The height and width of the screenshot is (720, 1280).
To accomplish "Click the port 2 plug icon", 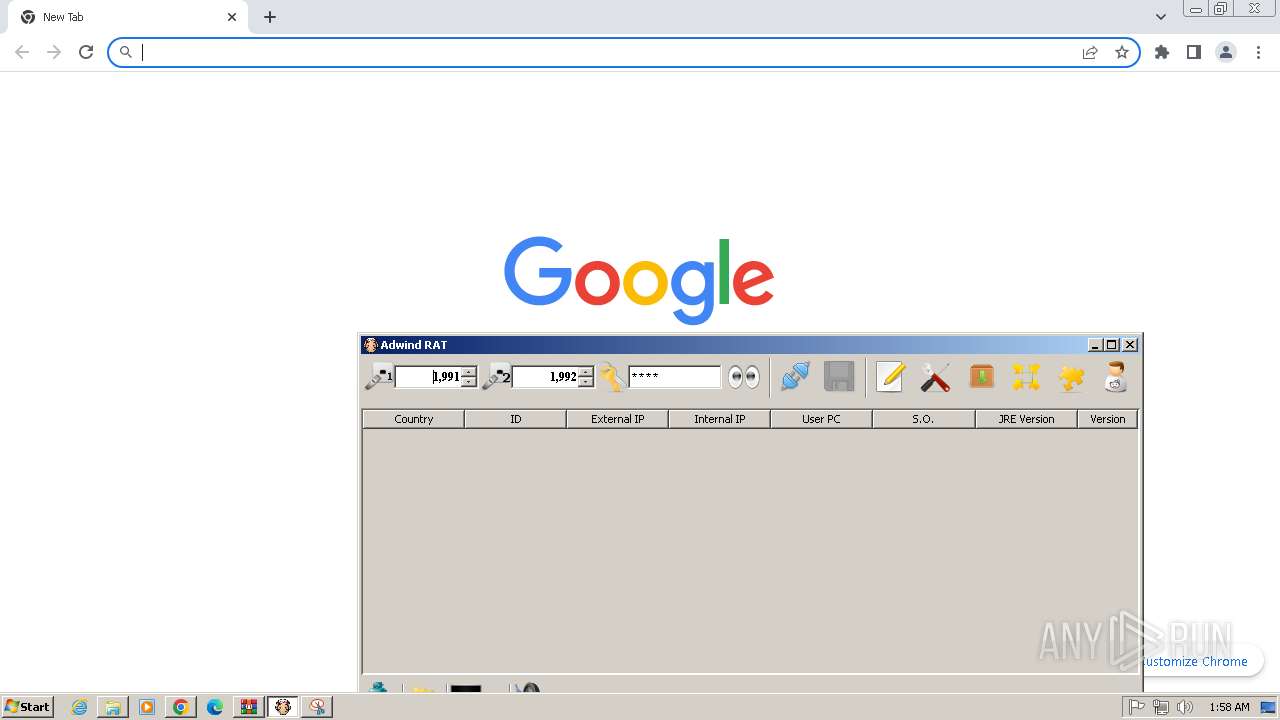I will pos(496,377).
